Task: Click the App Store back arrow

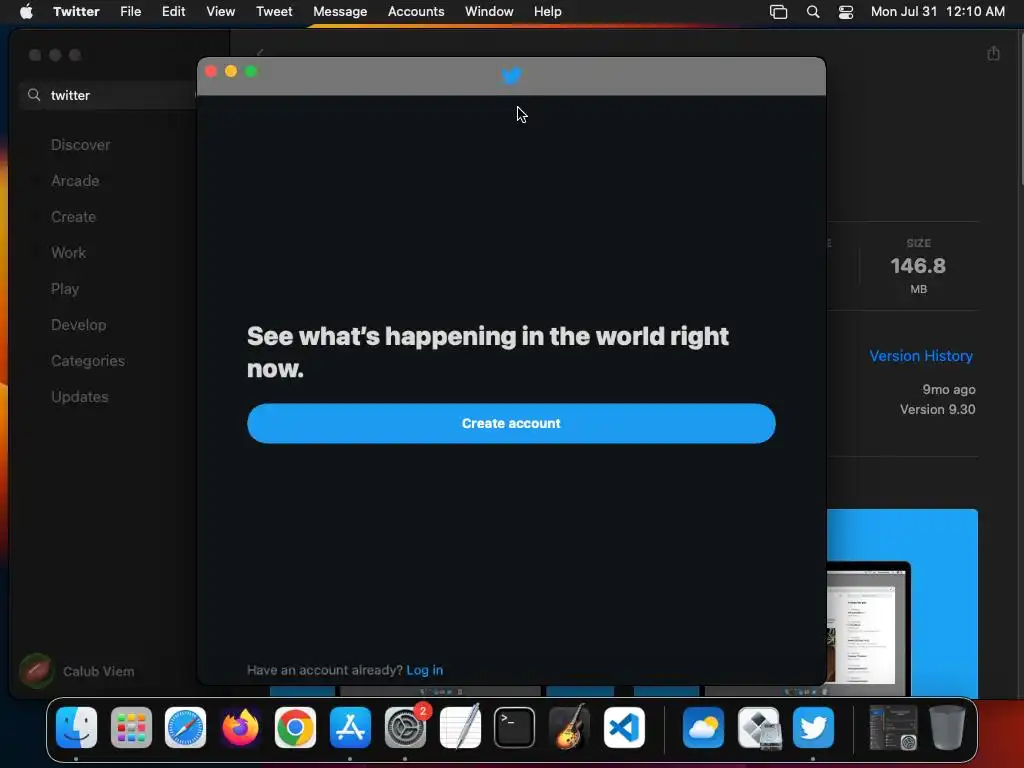Action: coord(260,52)
